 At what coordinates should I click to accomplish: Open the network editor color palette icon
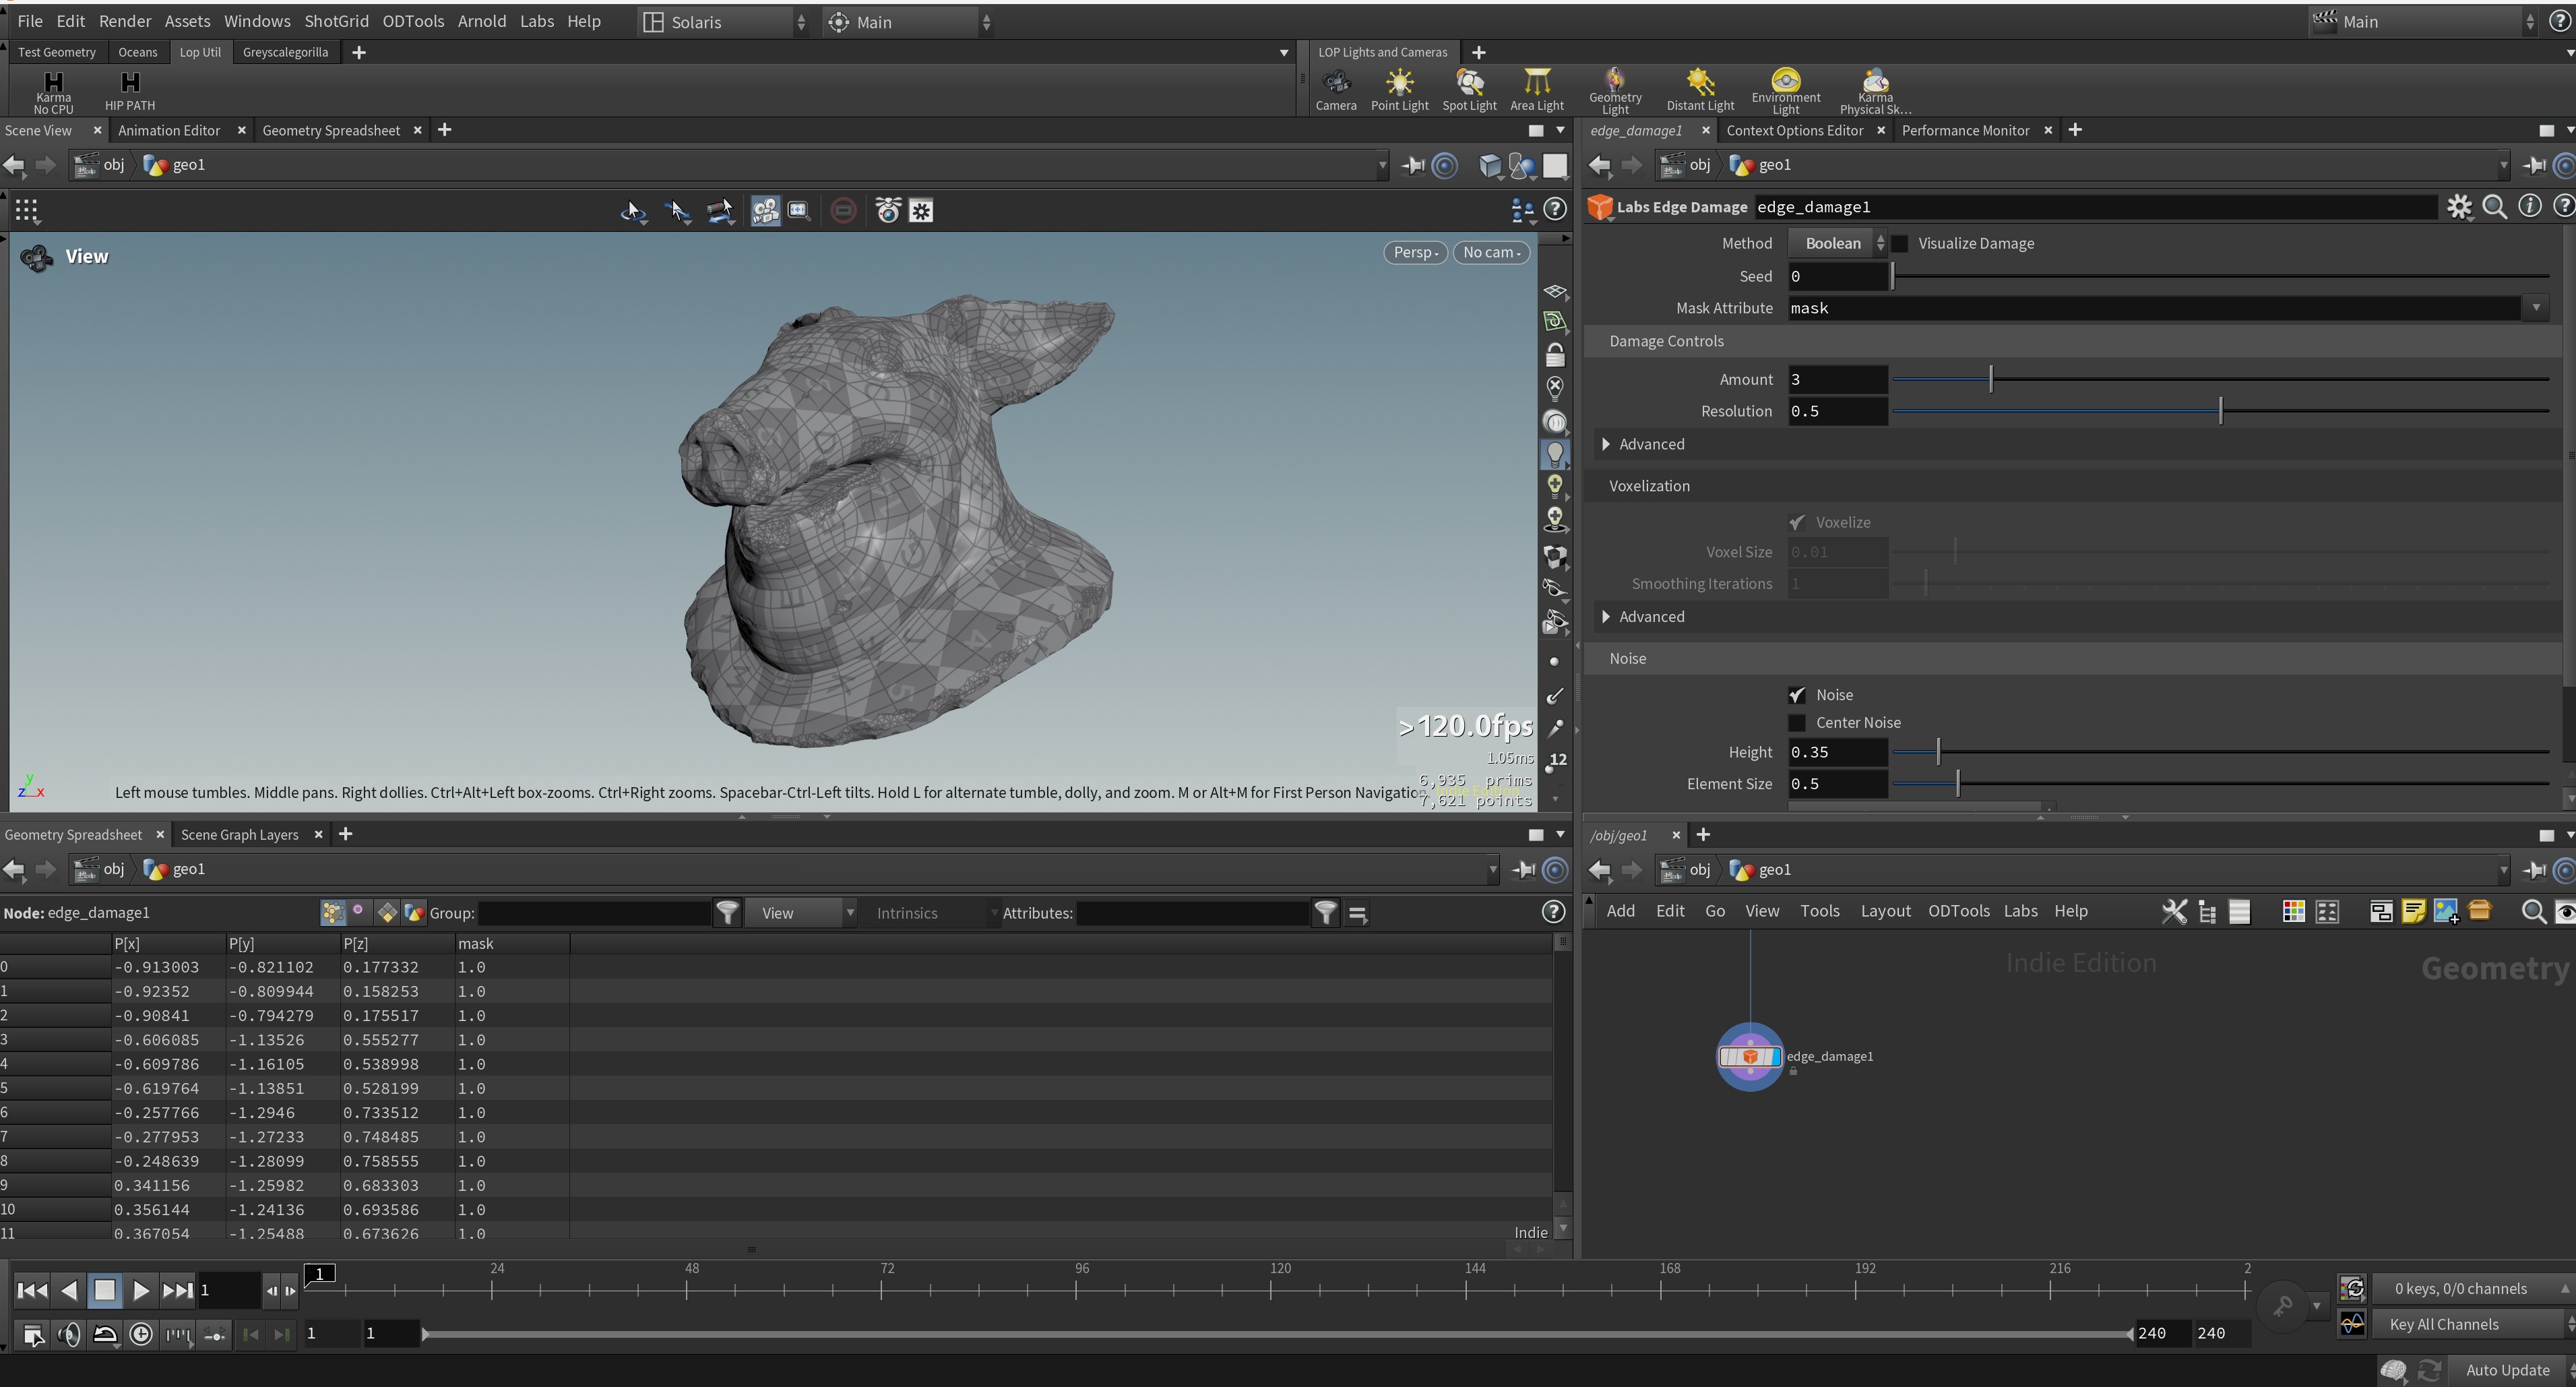(x=2293, y=911)
